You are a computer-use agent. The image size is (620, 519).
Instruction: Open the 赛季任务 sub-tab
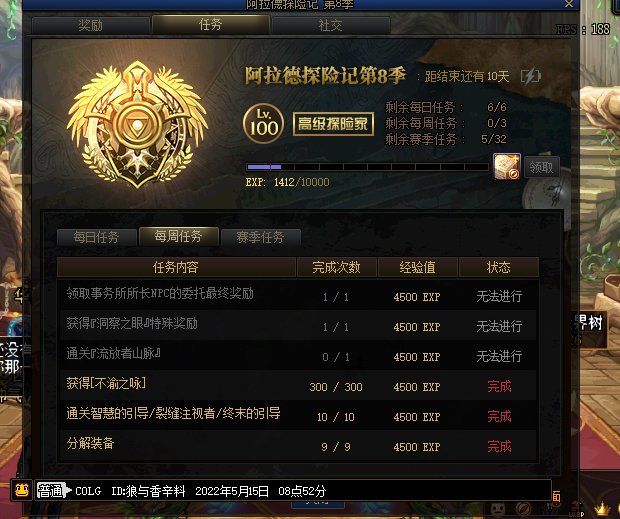(x=260, y=237)
